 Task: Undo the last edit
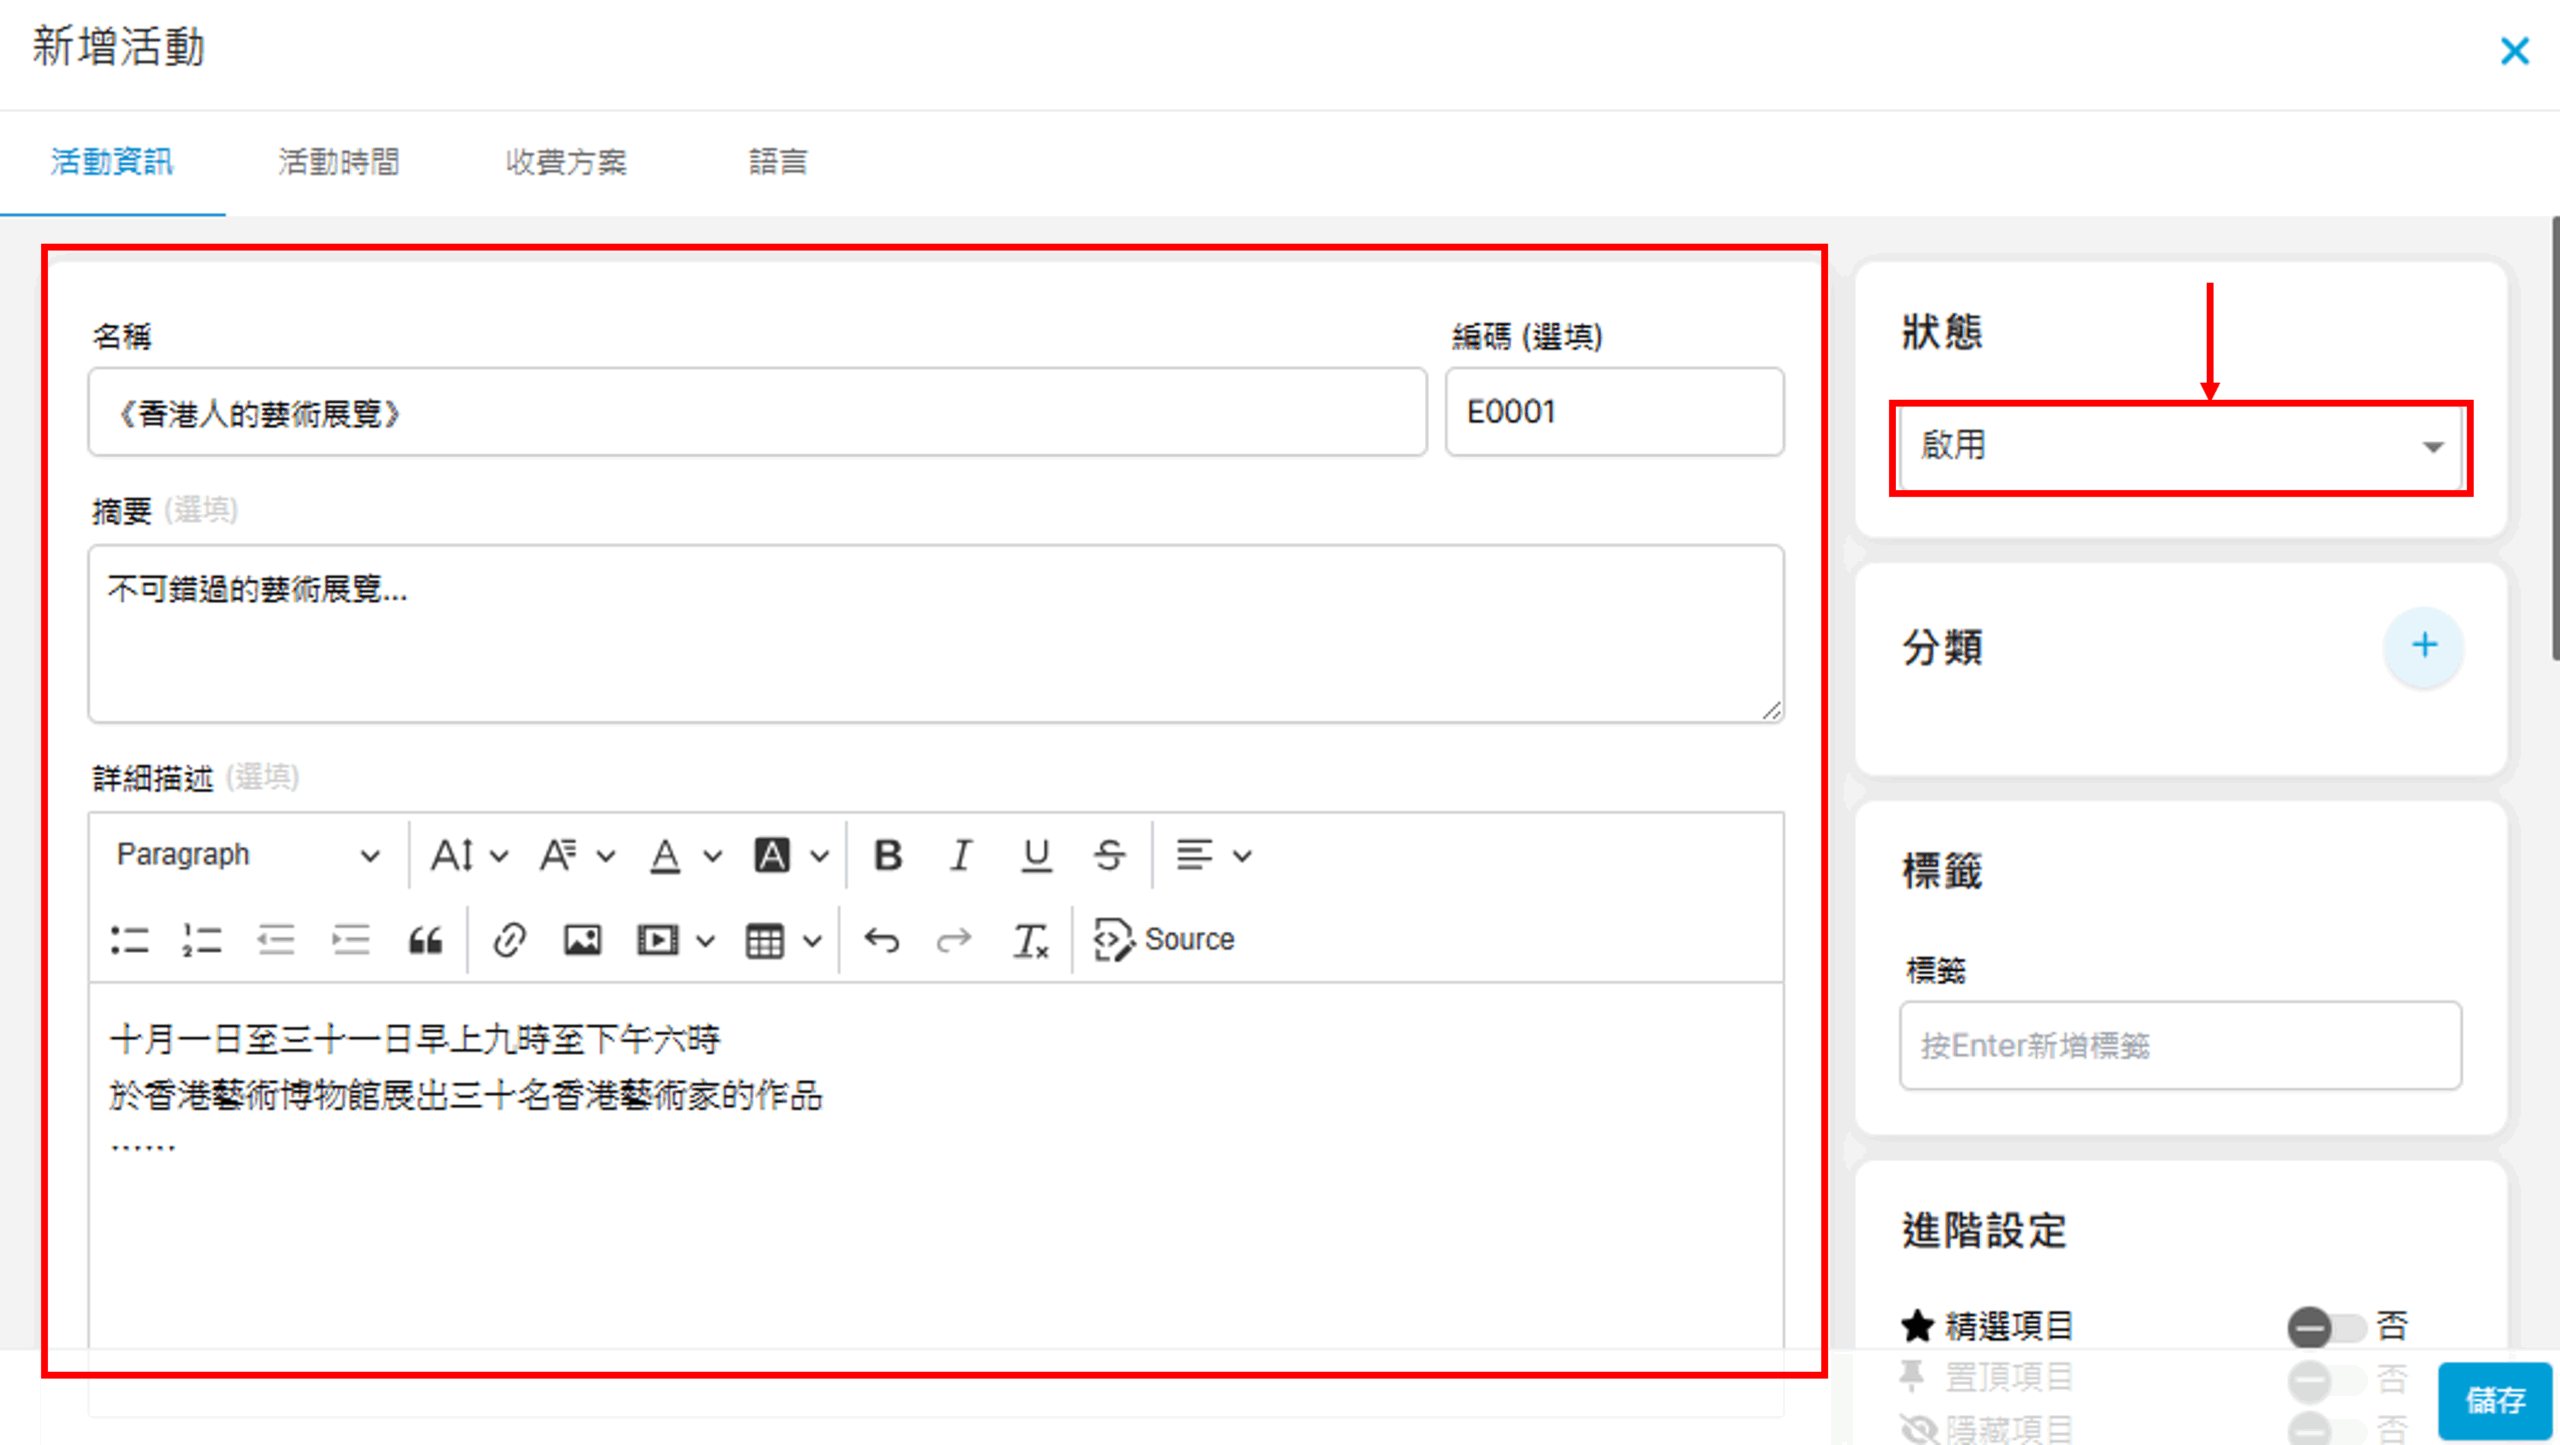click(881, 940)
